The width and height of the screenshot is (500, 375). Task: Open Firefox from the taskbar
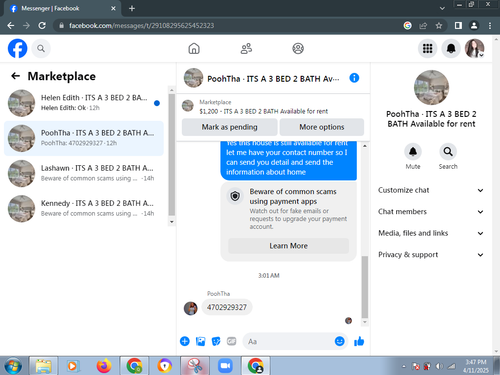pyautogui.click(x=104, y=366)
